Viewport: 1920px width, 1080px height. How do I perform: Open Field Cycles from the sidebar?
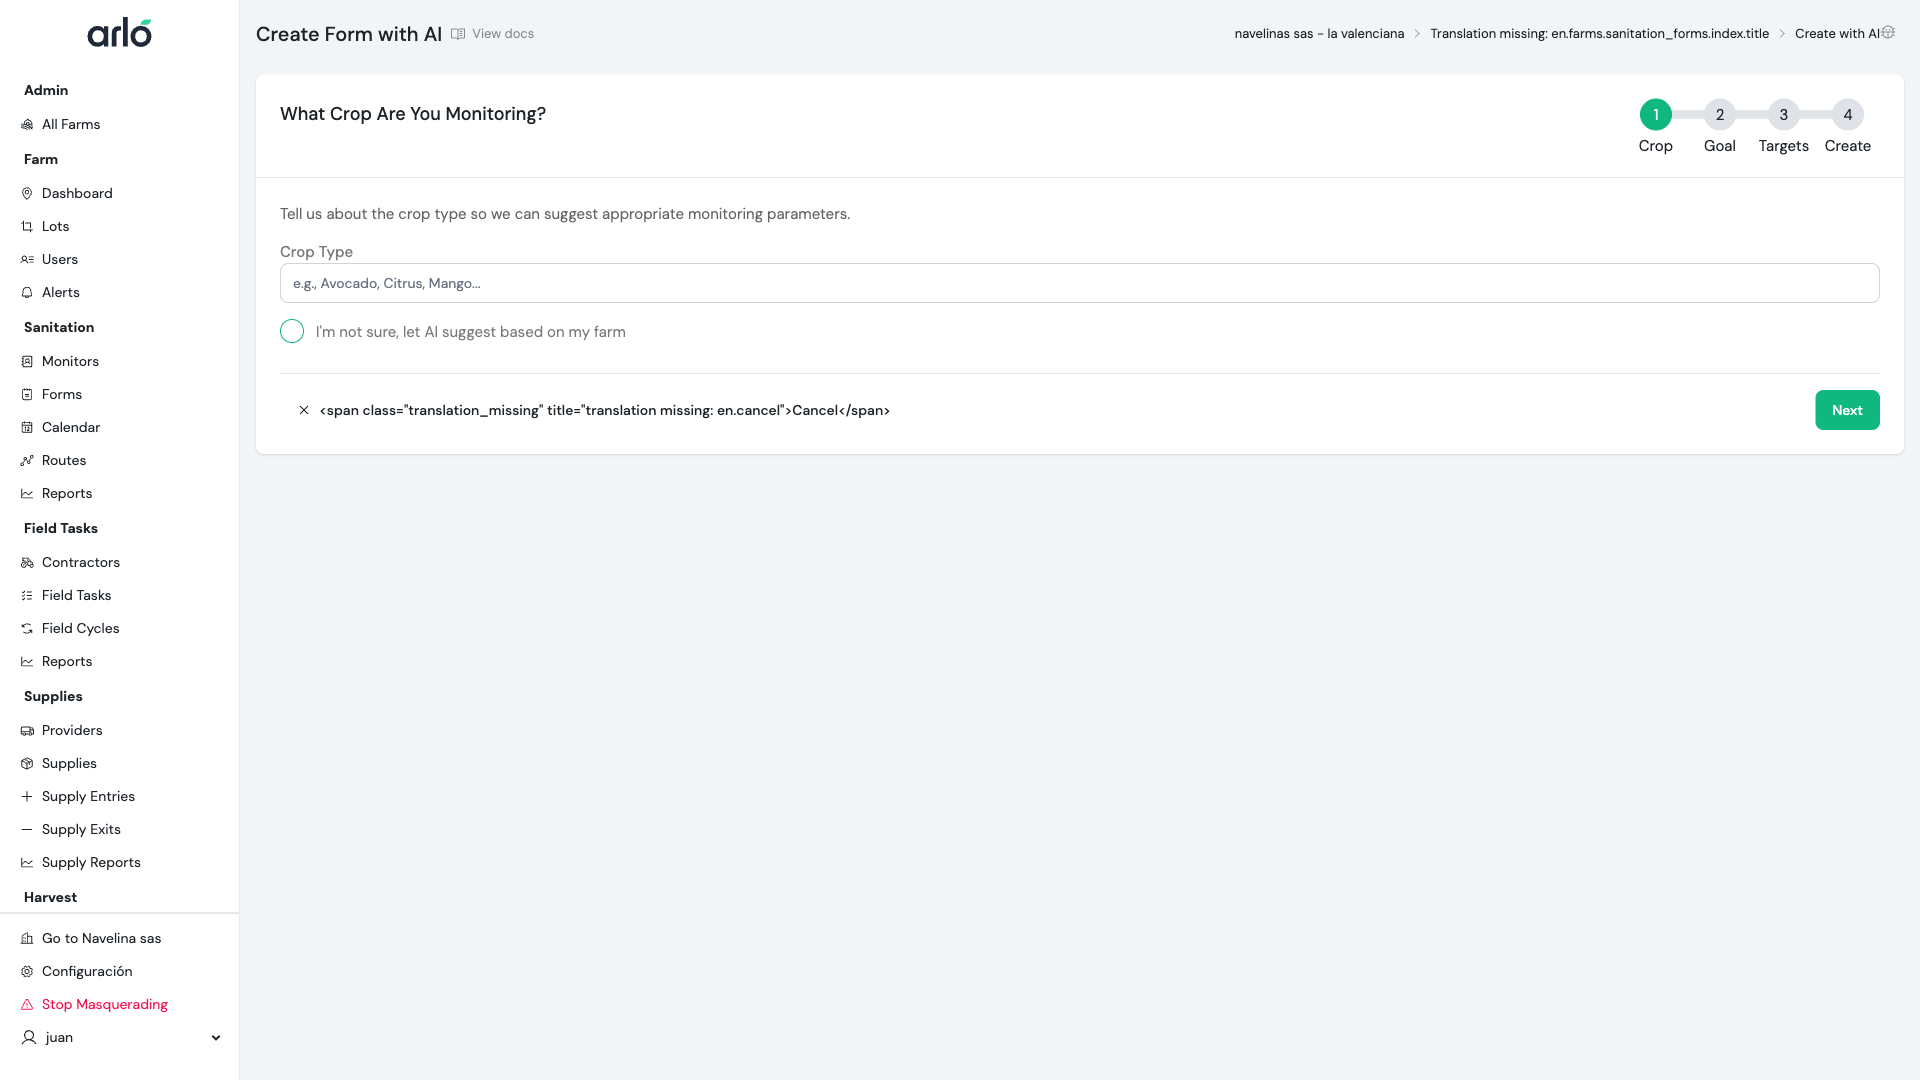coord(80,628)
